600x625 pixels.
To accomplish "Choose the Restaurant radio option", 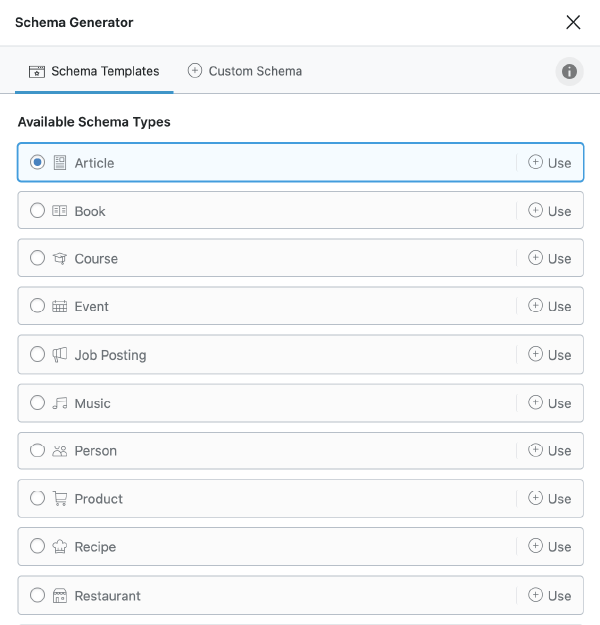I will pos(38,595).
